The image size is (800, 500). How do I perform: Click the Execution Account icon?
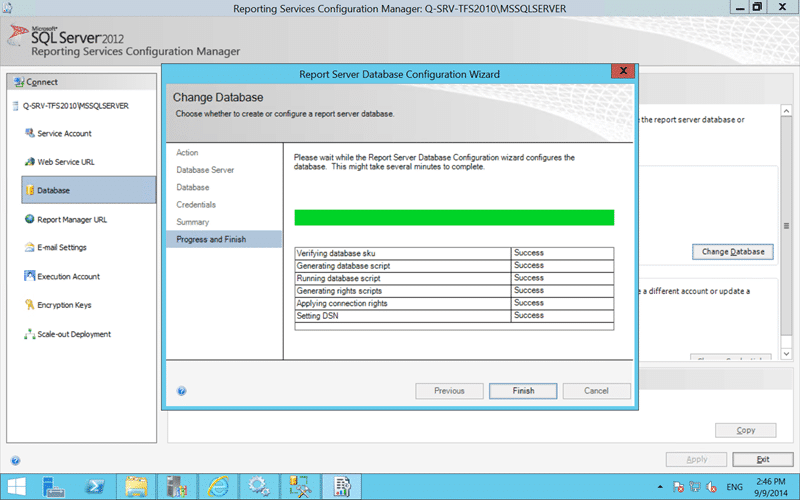[30, 276]
